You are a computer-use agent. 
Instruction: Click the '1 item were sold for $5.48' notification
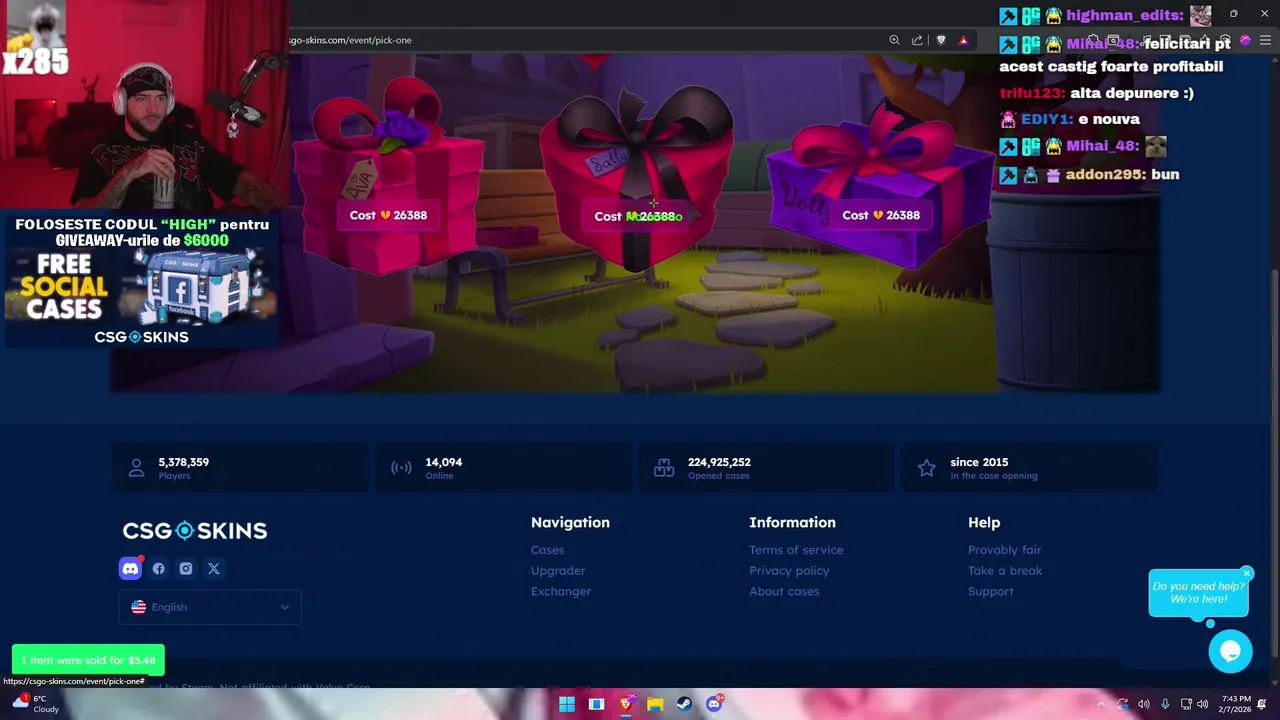point(88,660)
